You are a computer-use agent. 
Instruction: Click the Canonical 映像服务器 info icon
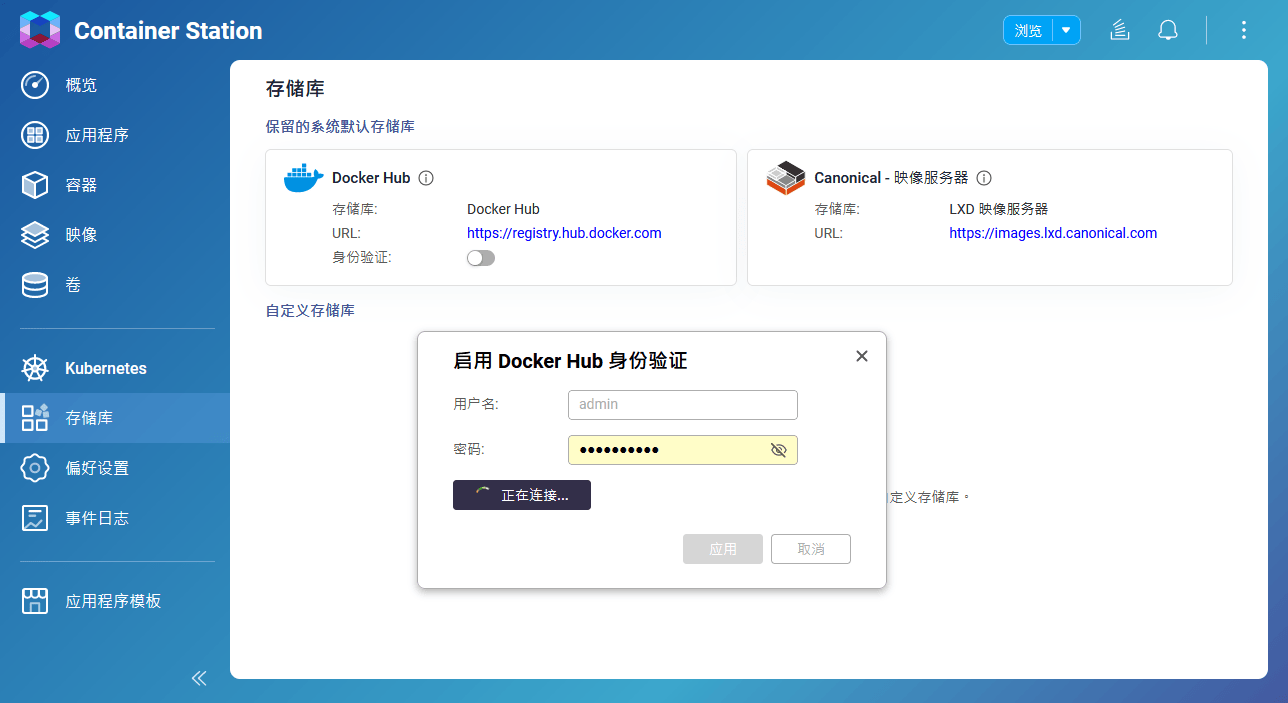click(984, 178)
